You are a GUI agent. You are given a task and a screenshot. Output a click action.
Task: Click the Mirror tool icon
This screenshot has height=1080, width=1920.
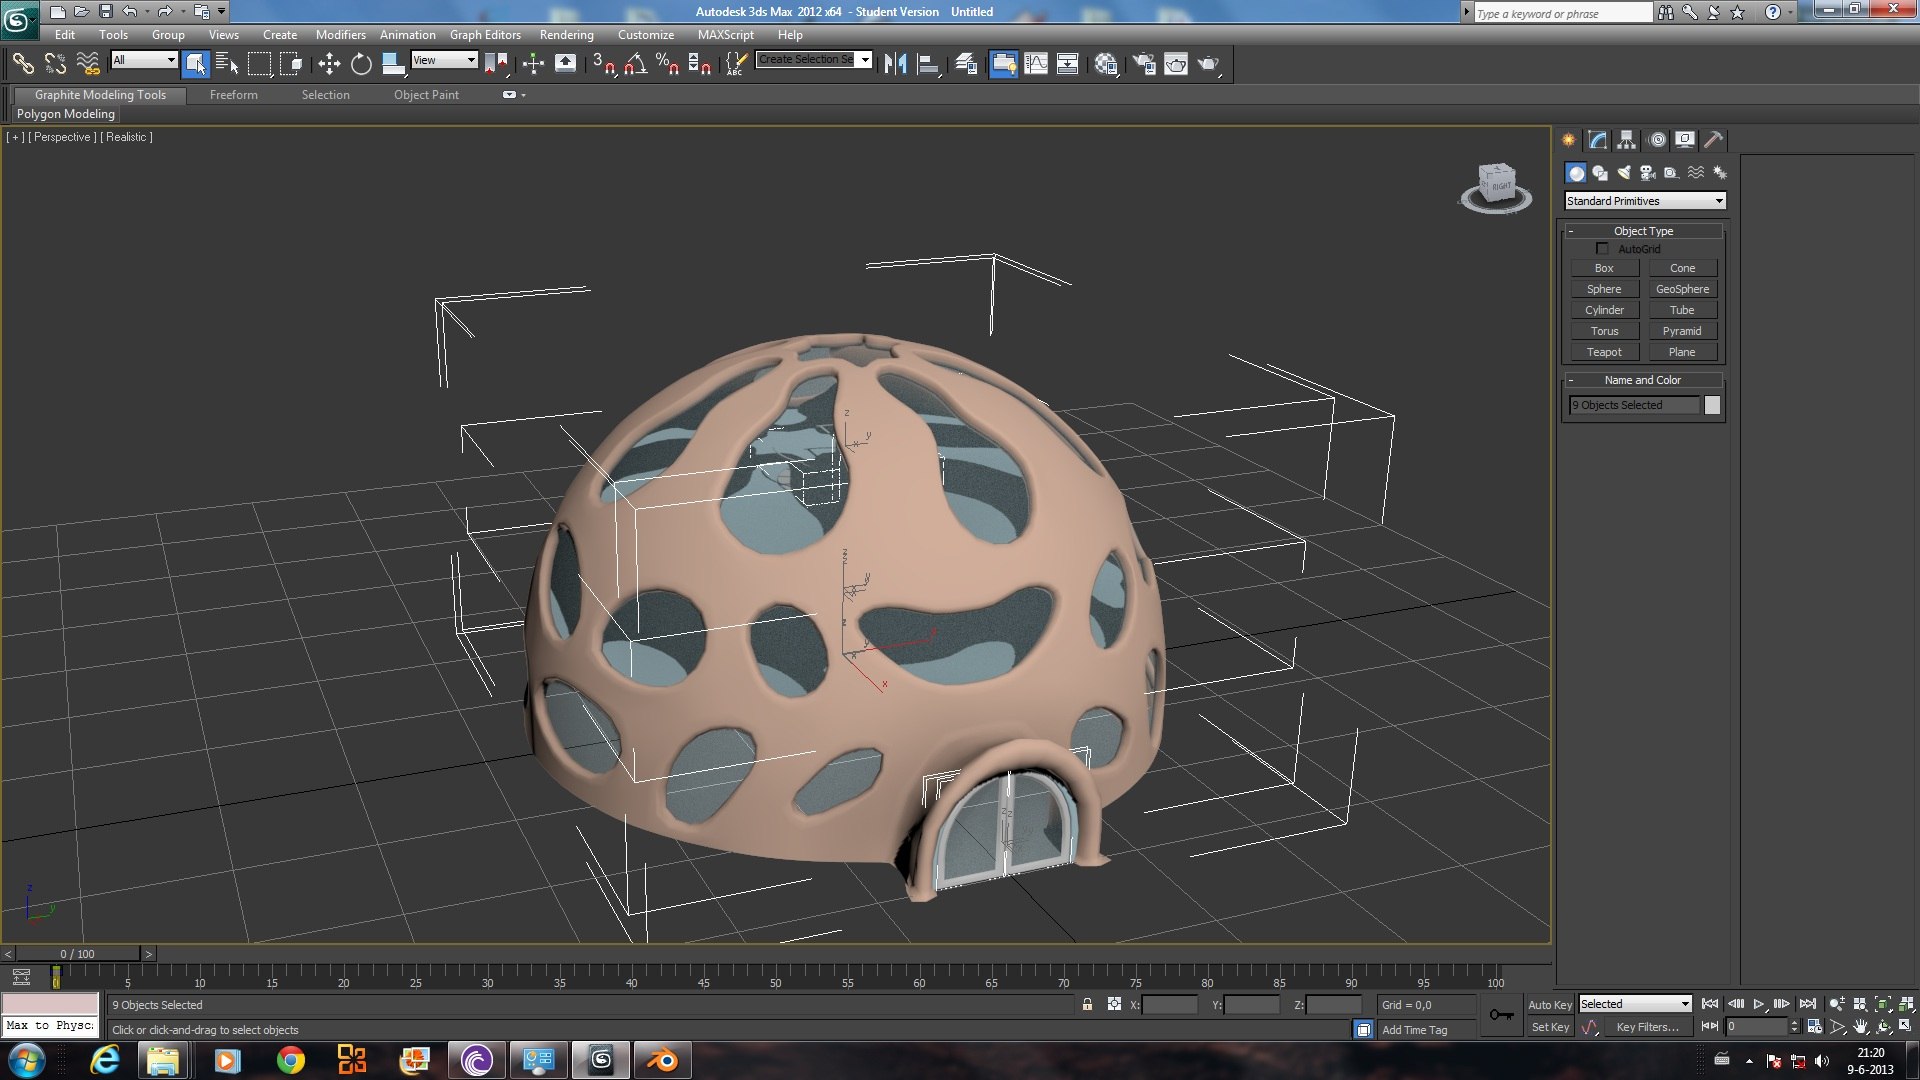pos(895,64)
